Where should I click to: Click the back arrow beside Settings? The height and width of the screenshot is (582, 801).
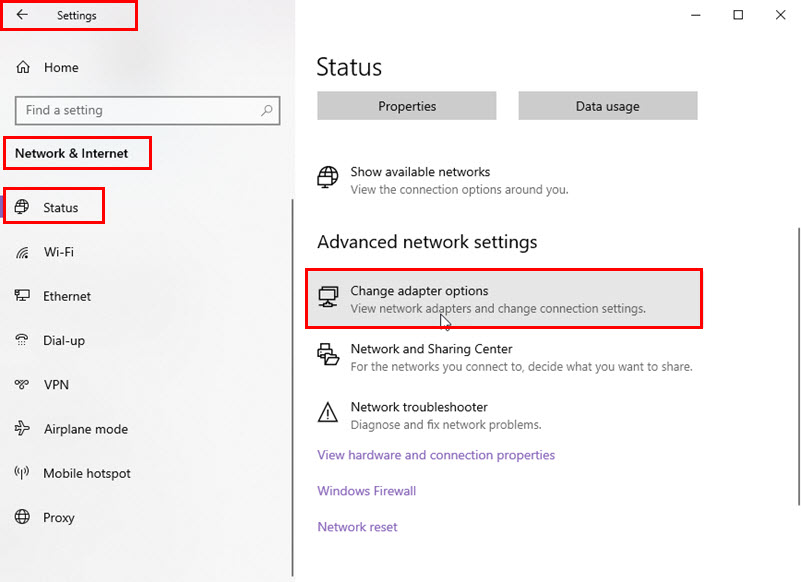point(22,15)
